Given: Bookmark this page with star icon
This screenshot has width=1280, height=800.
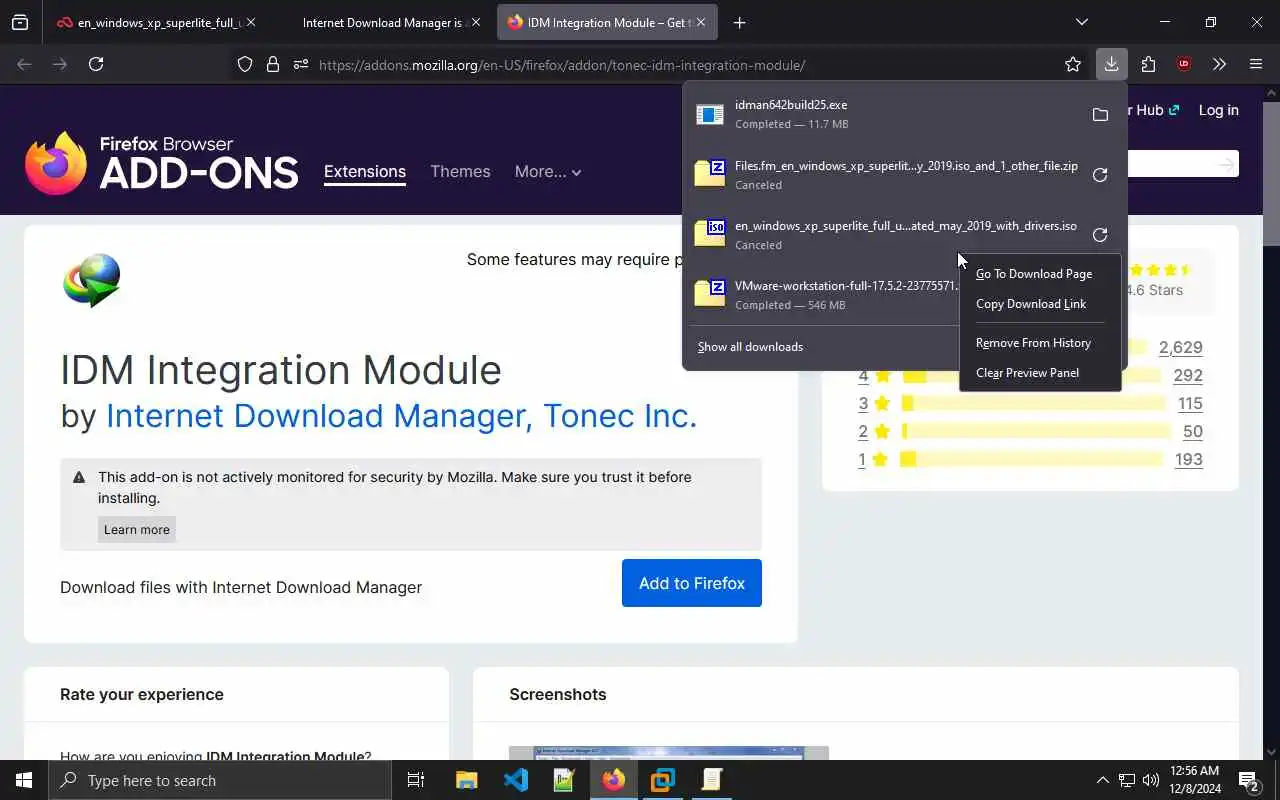Looking at the screenshot, I should (1073, 65).
